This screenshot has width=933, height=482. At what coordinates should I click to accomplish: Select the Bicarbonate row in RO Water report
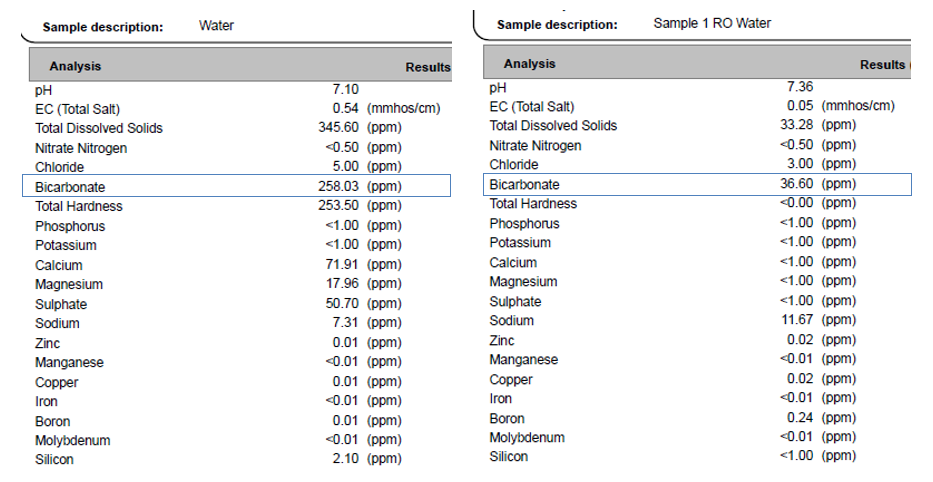point(697,184)
